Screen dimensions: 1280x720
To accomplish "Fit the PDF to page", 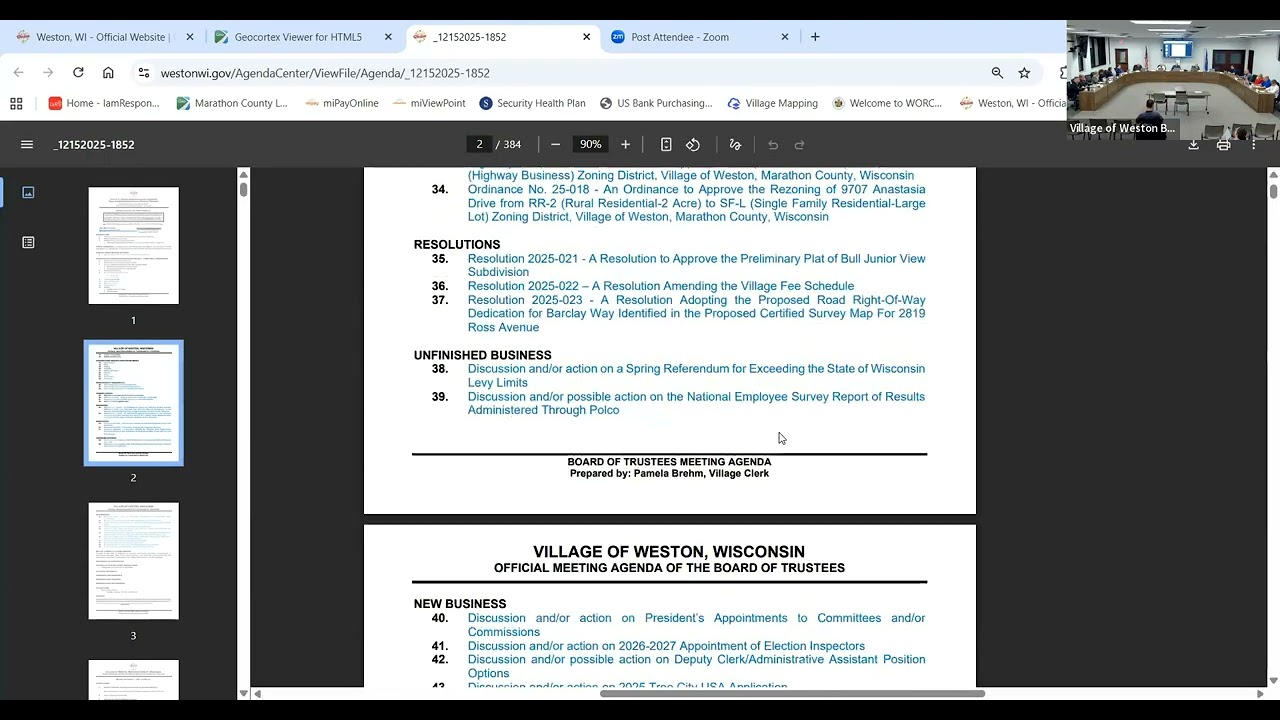I will click(x=666, y=145).
